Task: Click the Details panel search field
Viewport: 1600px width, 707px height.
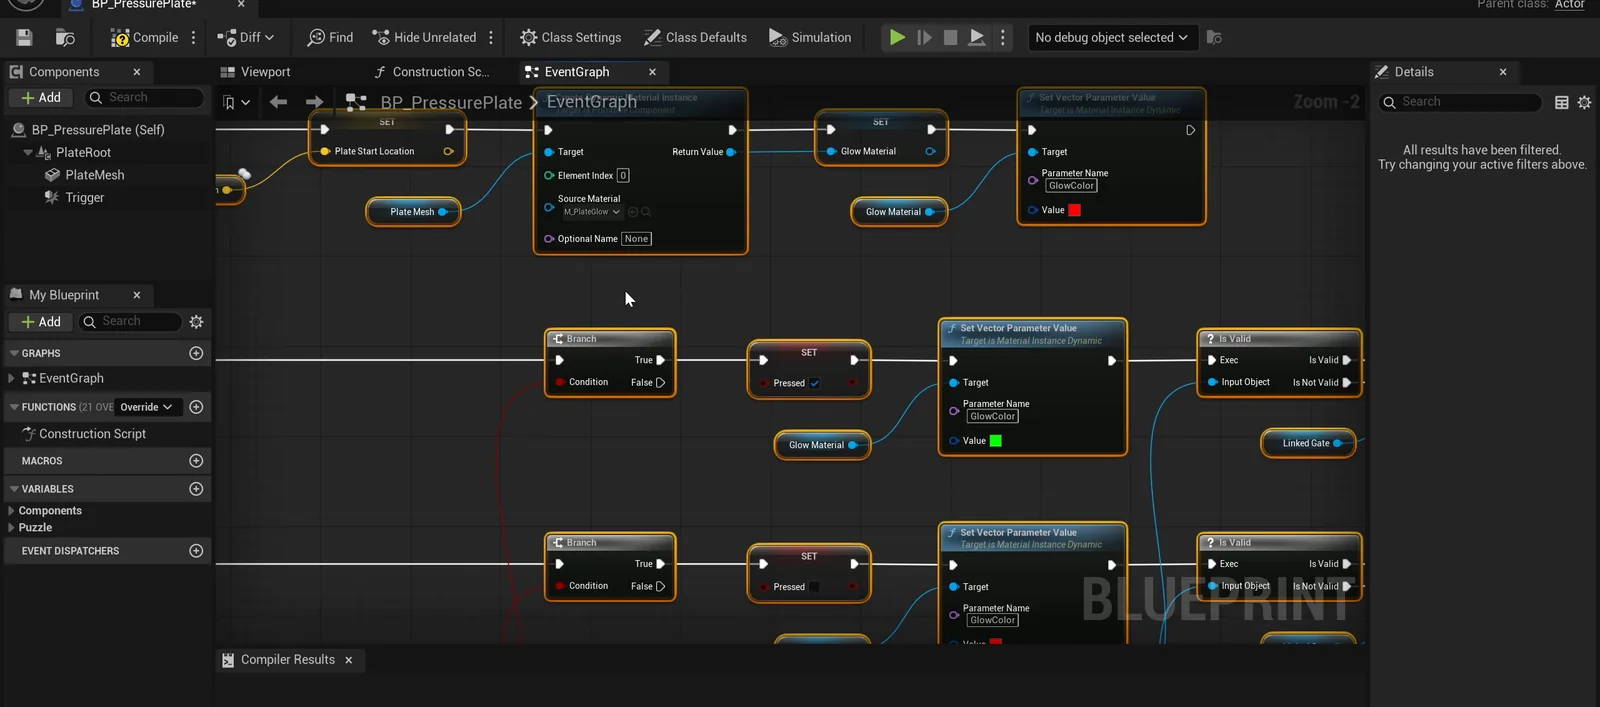Action: (1460, 102)
